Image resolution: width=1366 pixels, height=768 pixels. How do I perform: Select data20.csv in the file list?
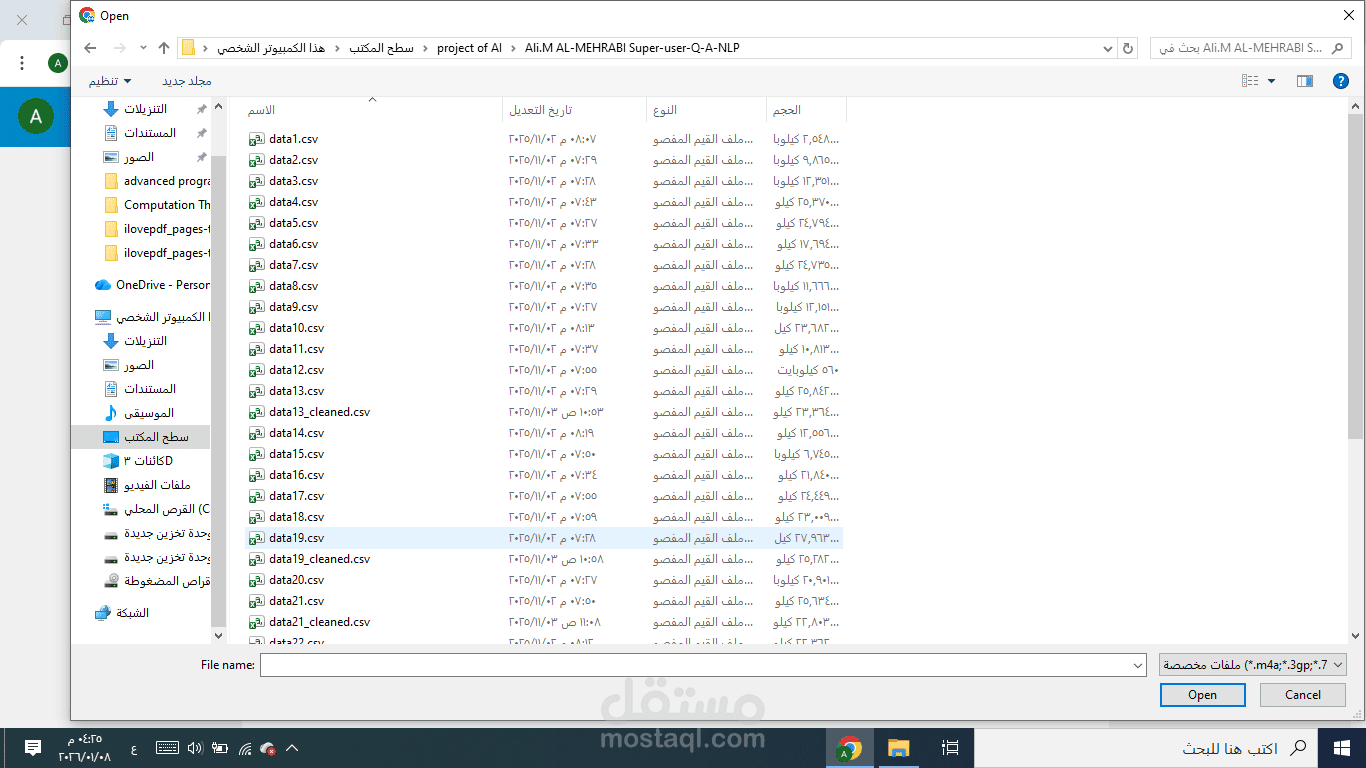coord(545,580)
